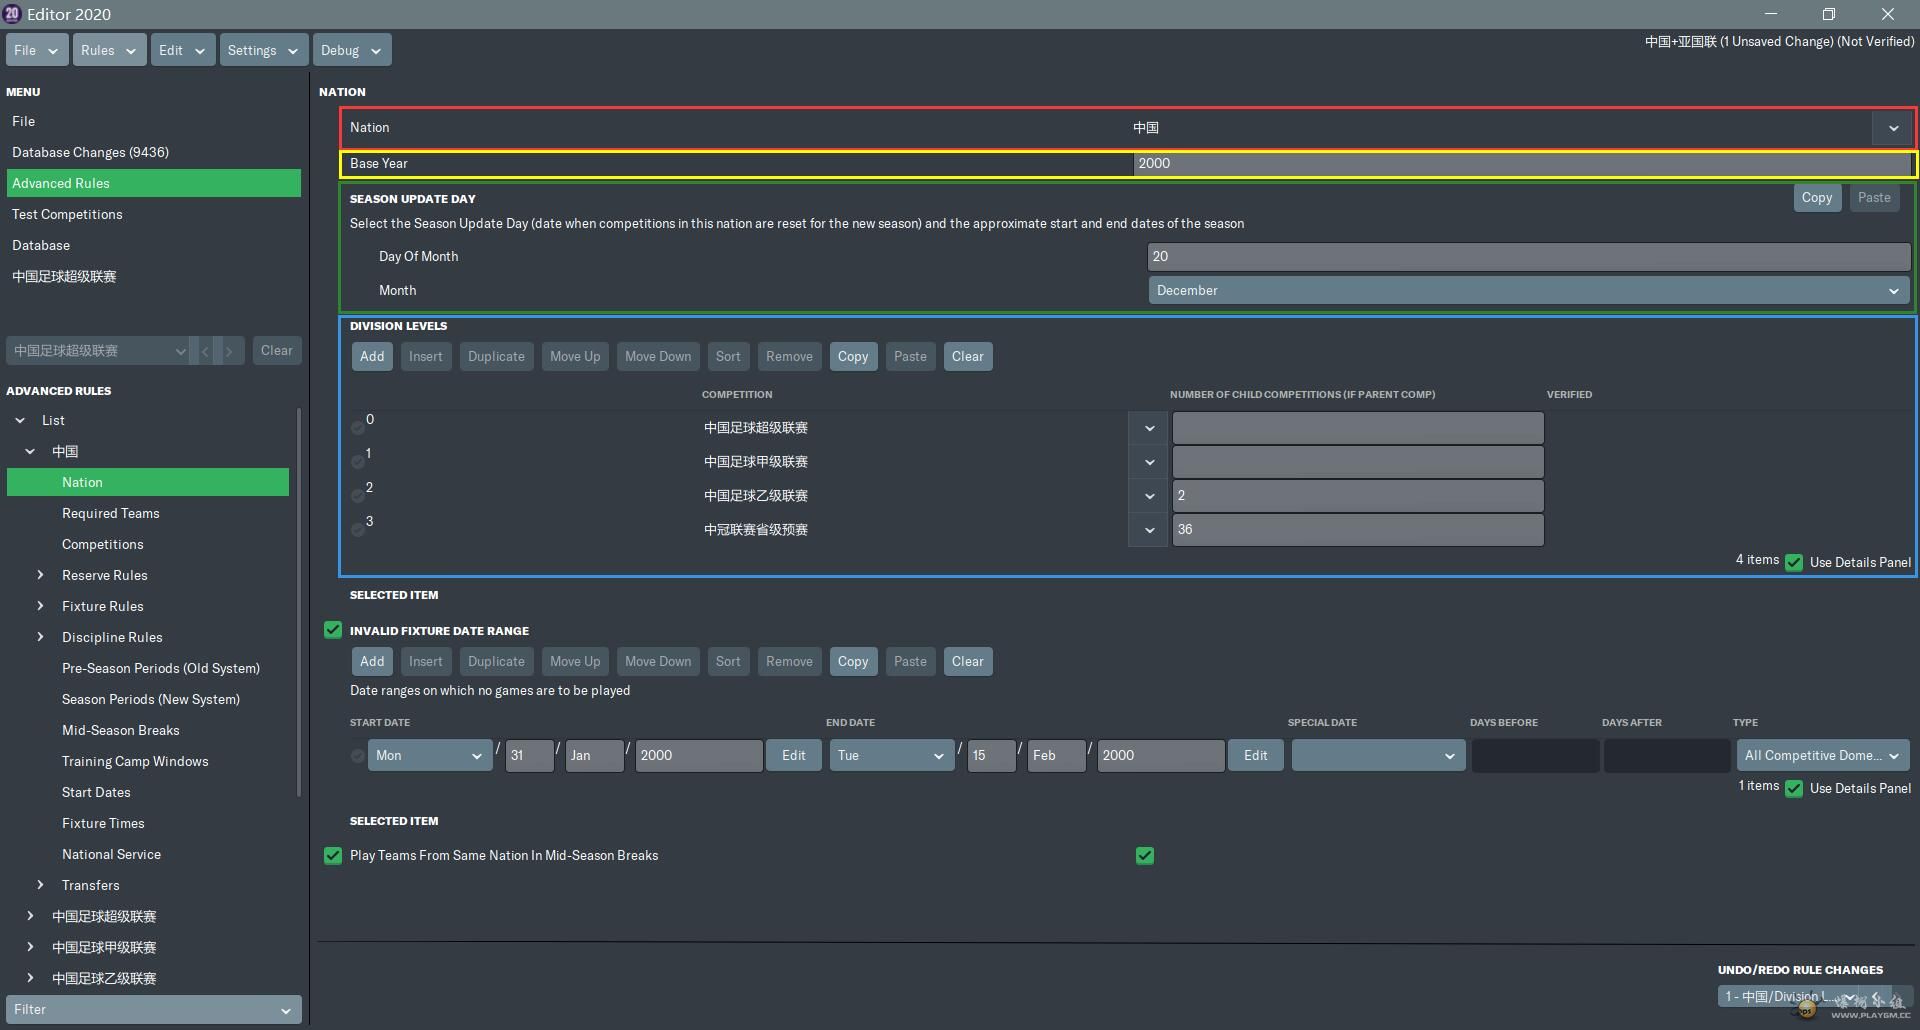This screenshot has width=1920, height=1030.
Task: Toggle Play Teams From Same Nation row checkbox
Action: pos(333,856)
